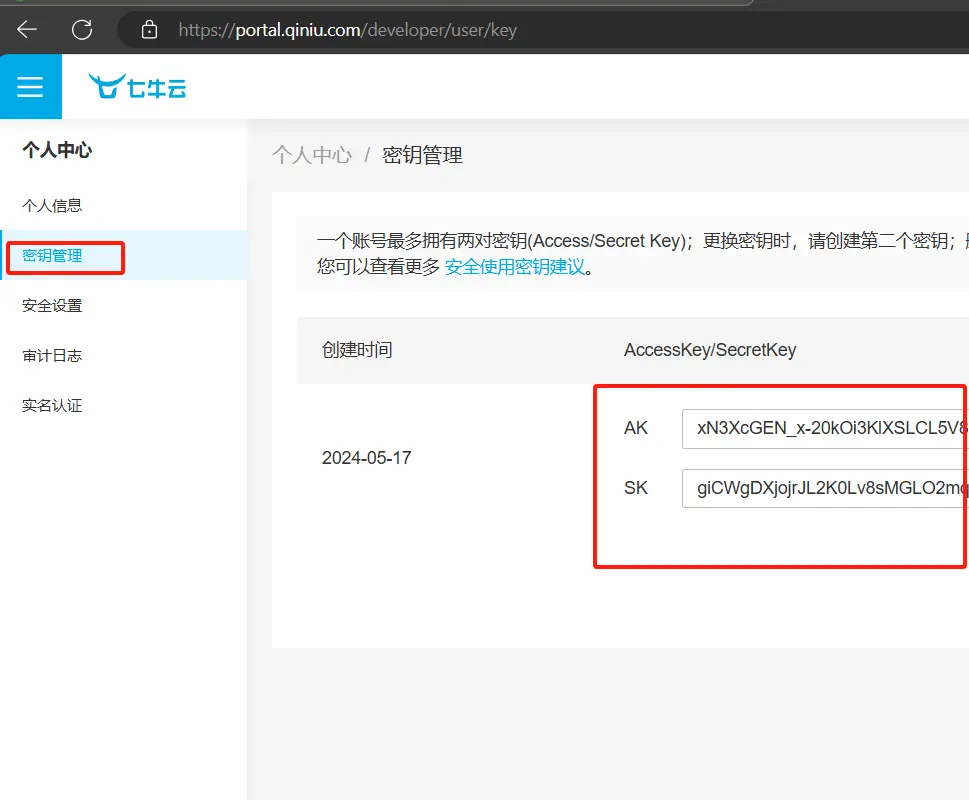
Task: Open 个人信息 in the sidebar
Action: coord(52,206)
